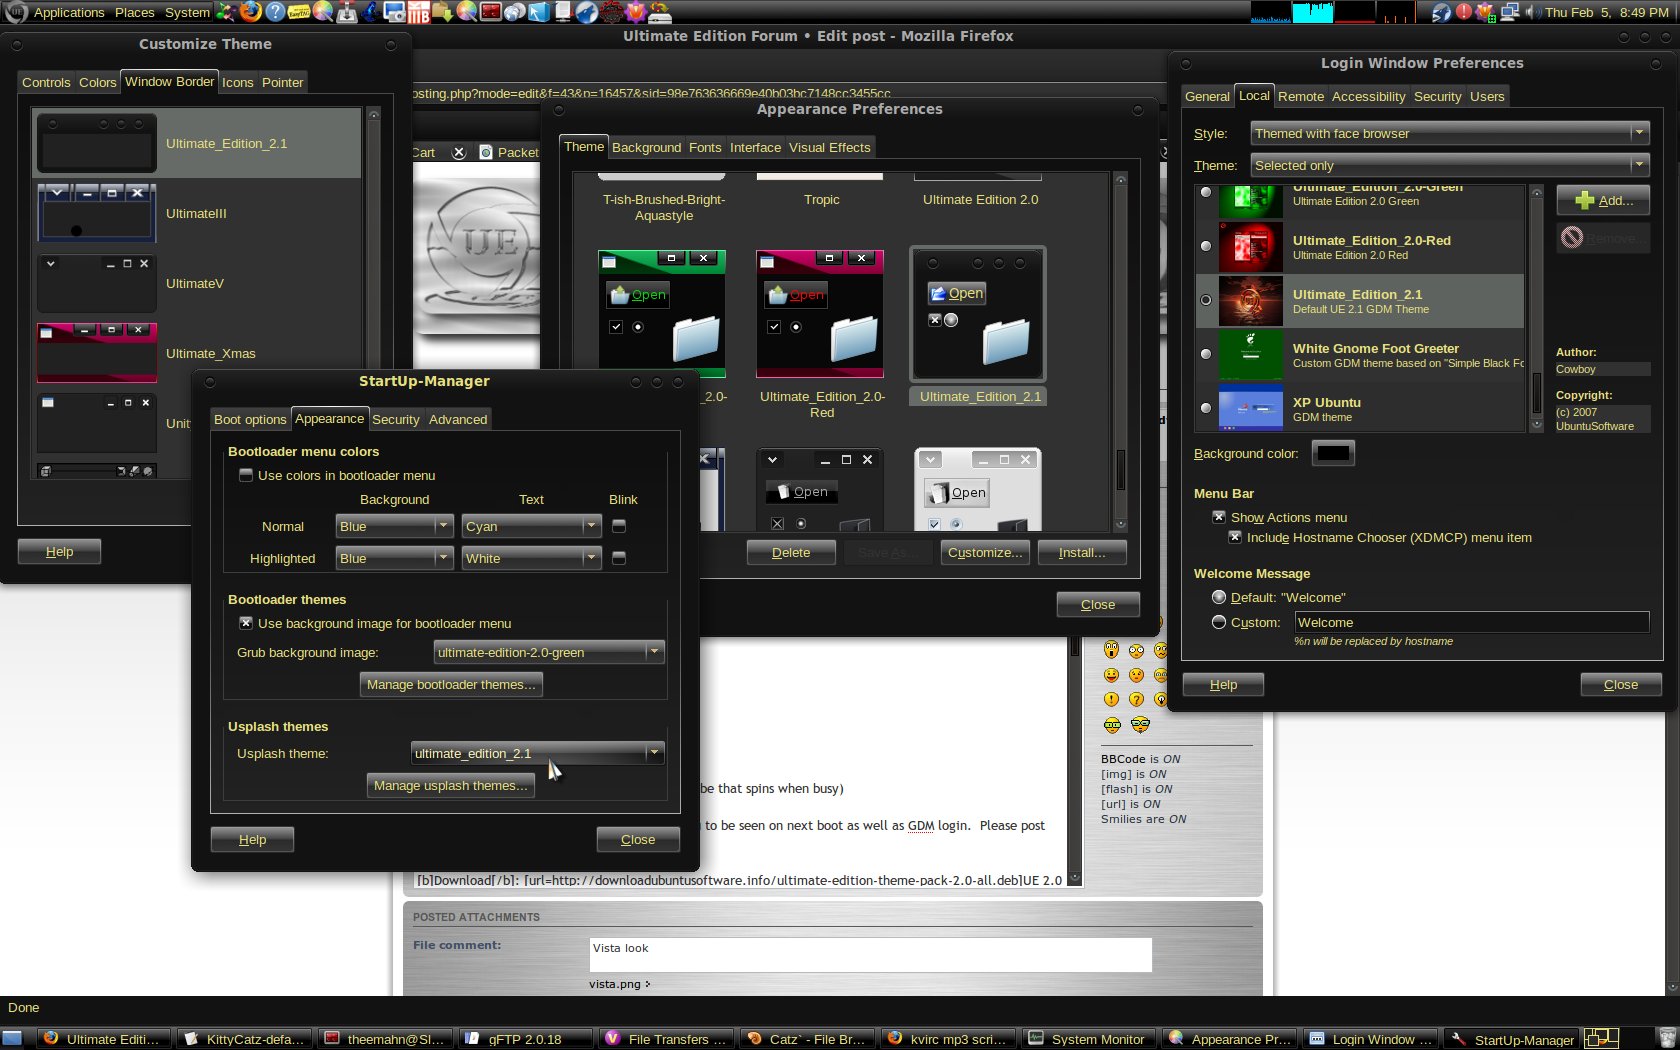This screenshot has height=1050, width=1680.
Task: Open Grub background image dropdown
Action: tap(549, 652)
